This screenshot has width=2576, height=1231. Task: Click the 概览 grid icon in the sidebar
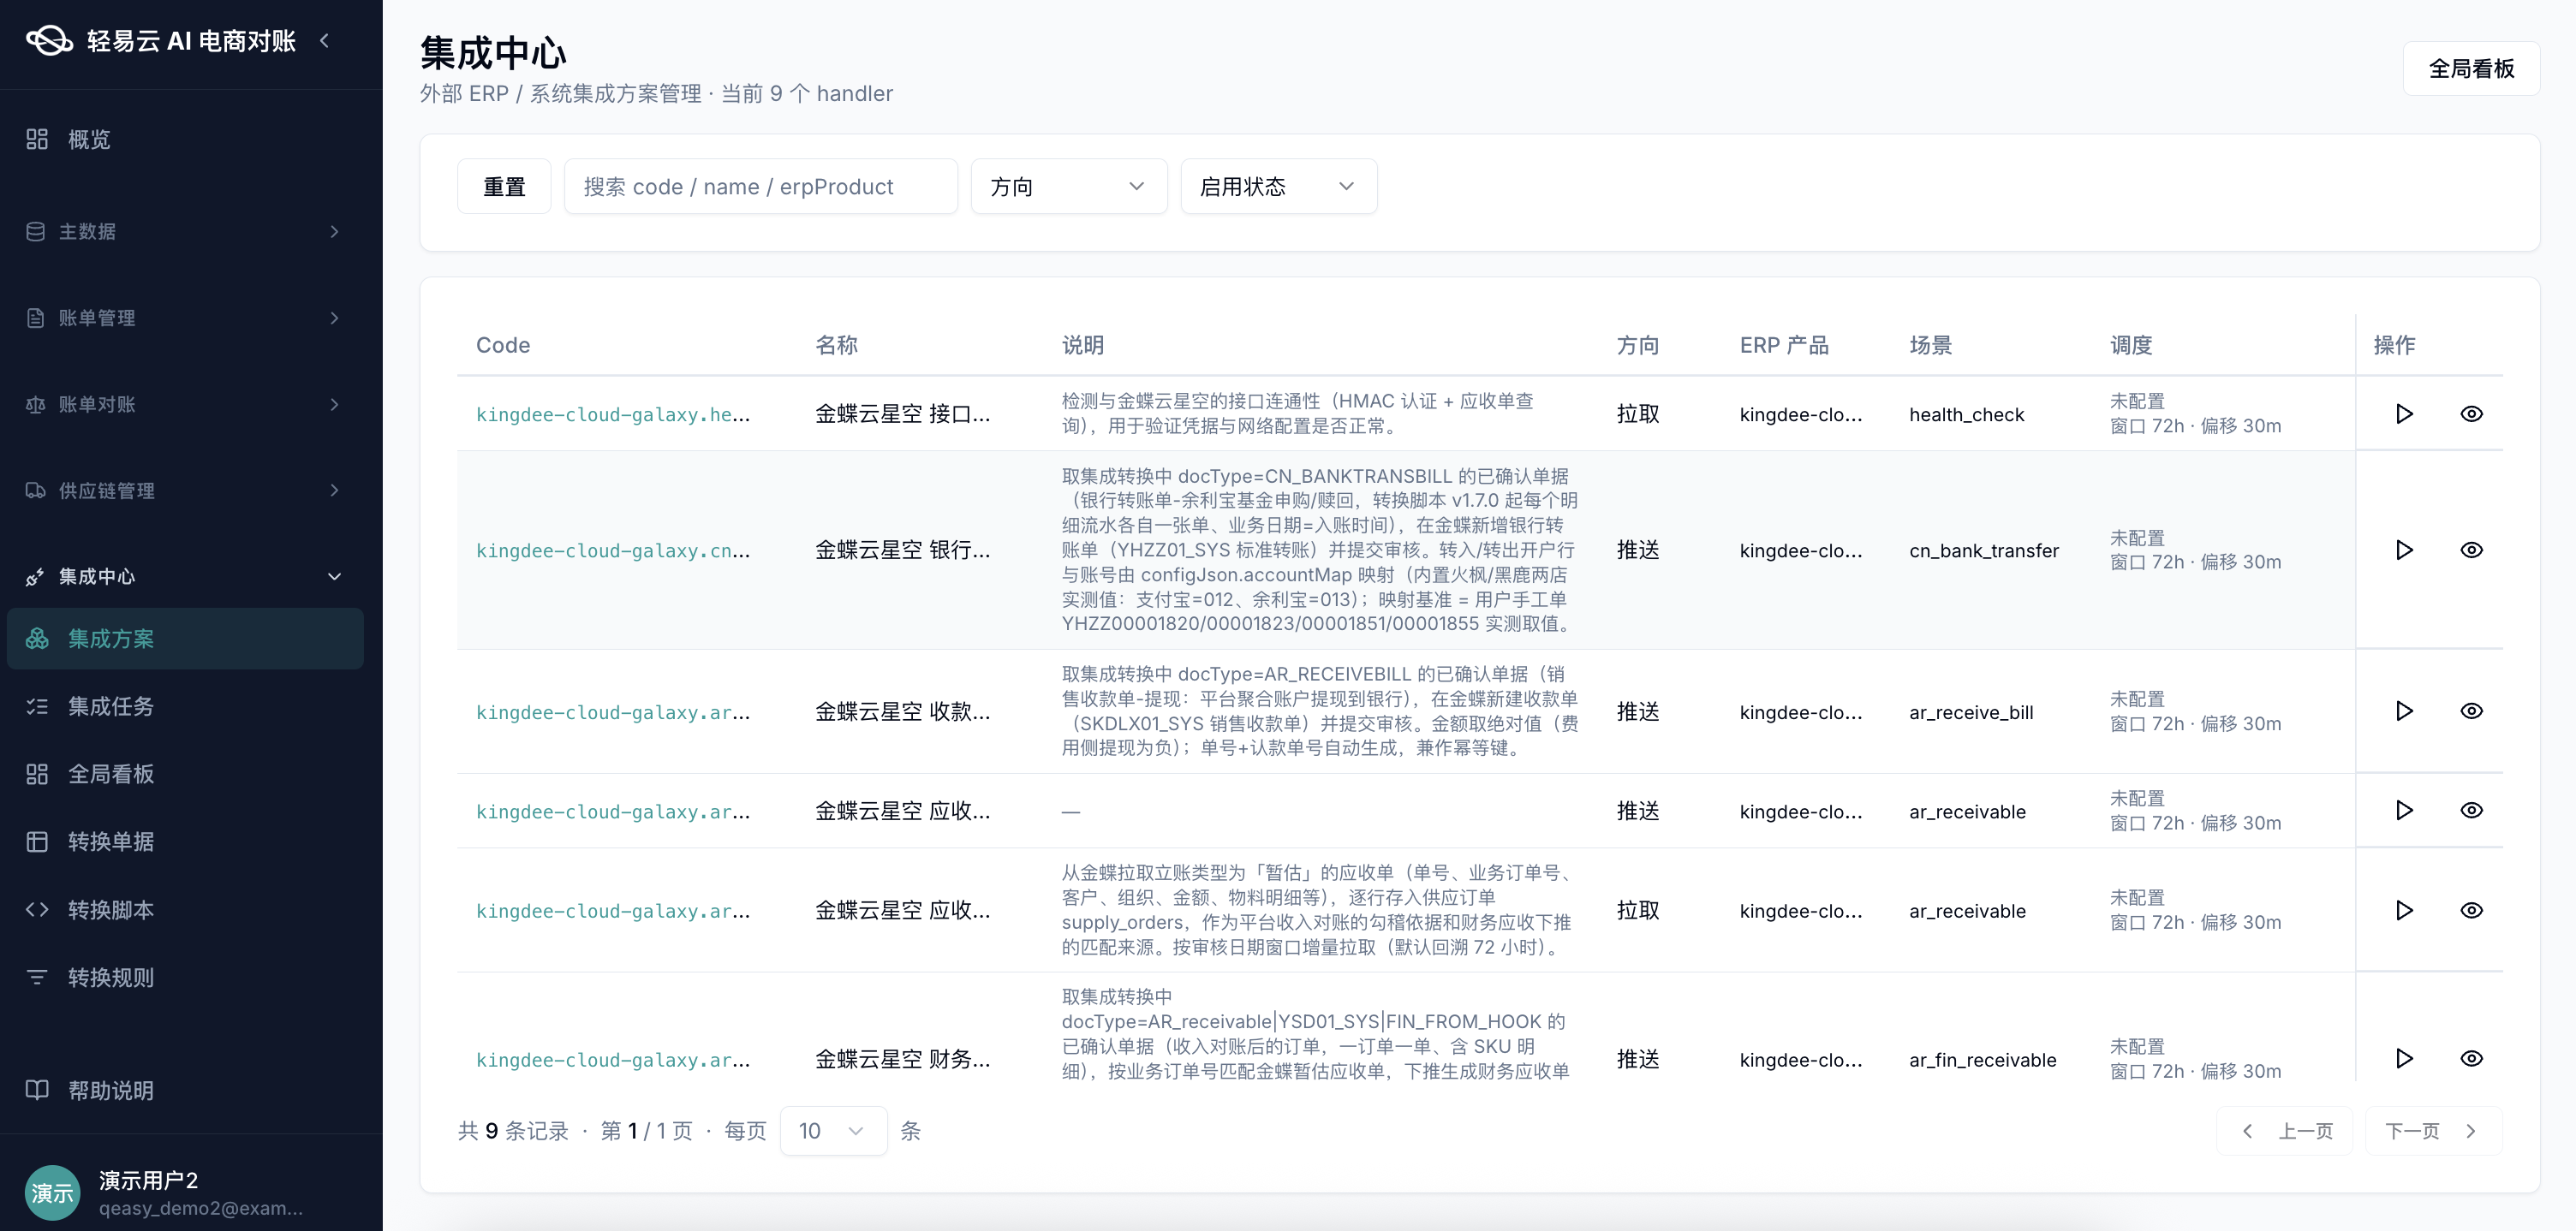[x=37, y=139]
